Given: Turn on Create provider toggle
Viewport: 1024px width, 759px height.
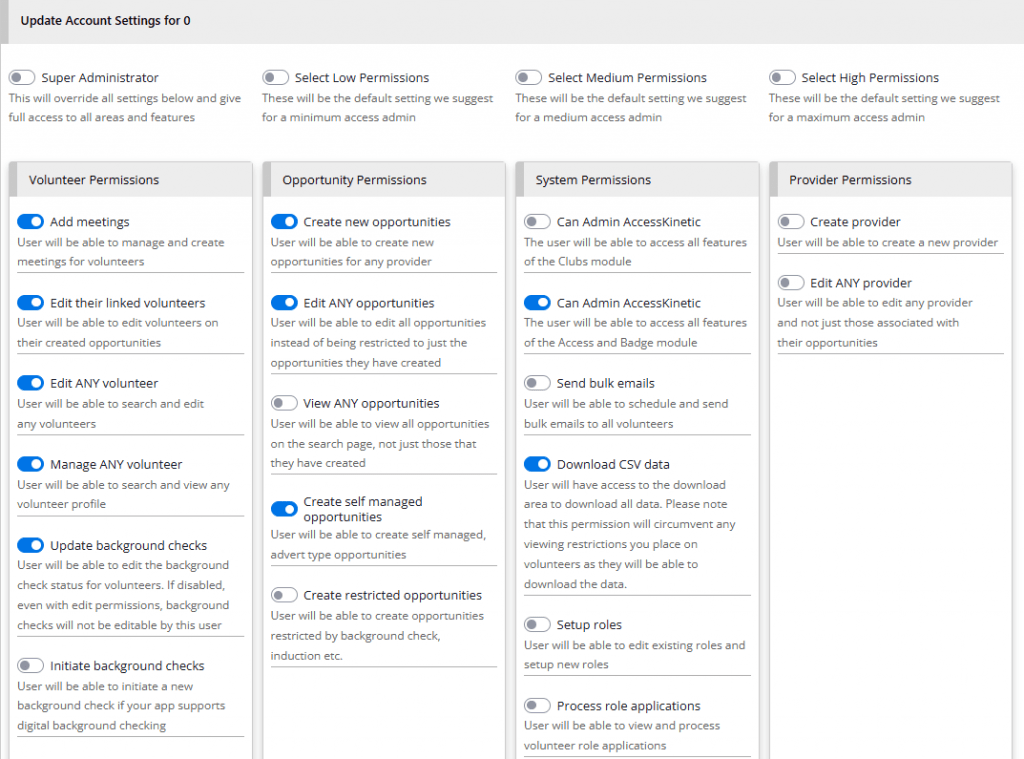Looking at the screenshot, I should (x=791, y=222).
